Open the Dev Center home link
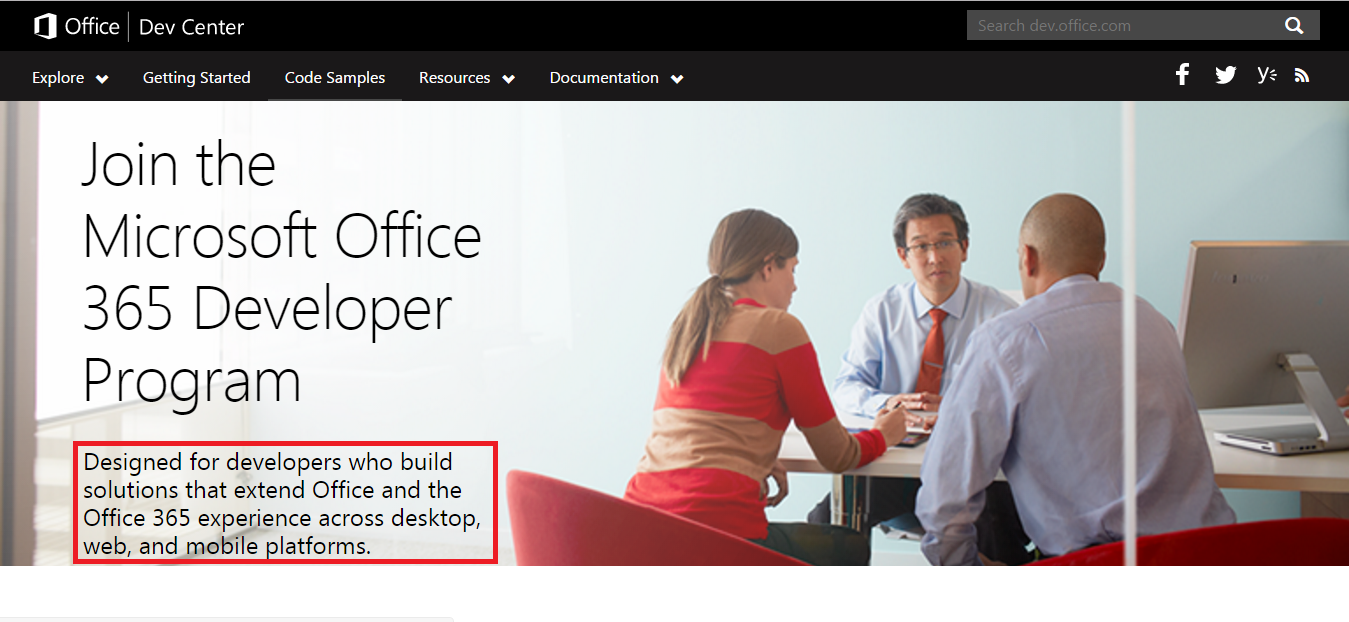Image resolution: width=1349 pixels, height=622 pixels. [191, 27]
